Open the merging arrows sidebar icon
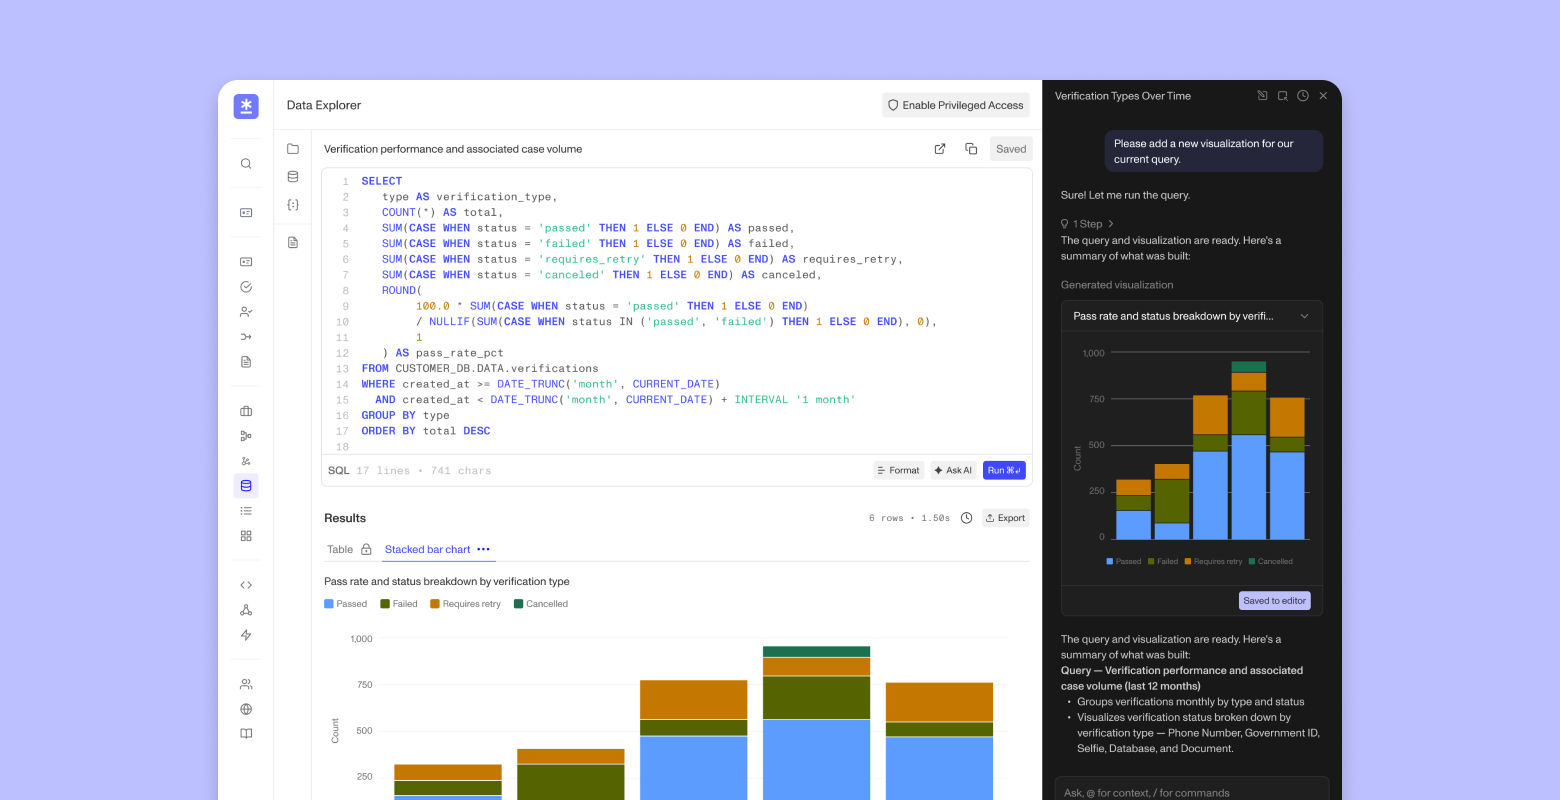Screen dimensions: 1560x800 coord(246,337)
